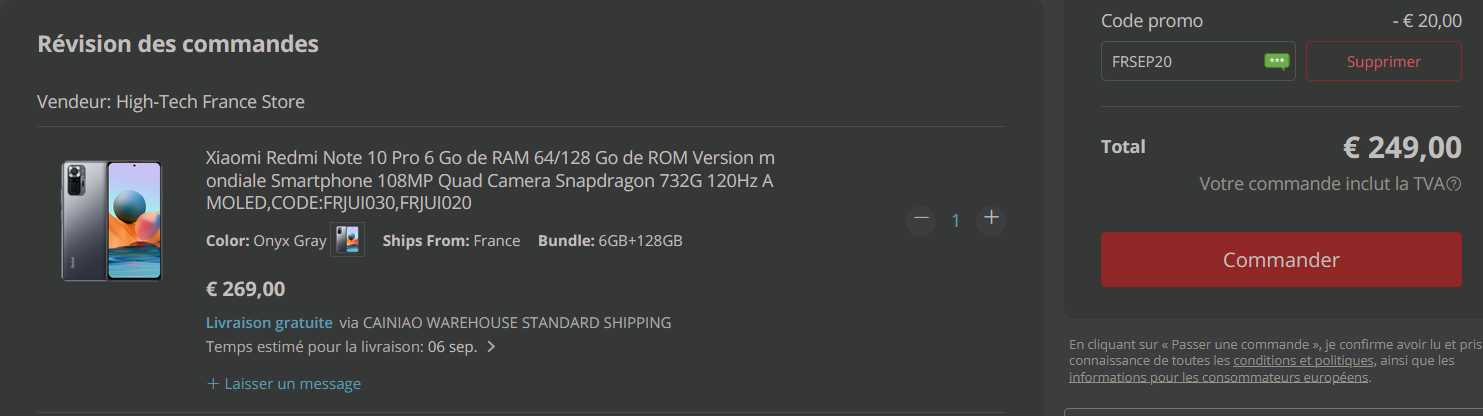This screenshot has height=416, width=1483.
Task: Expand the delivery time chevron arrow
Action: tap(491, 348)
